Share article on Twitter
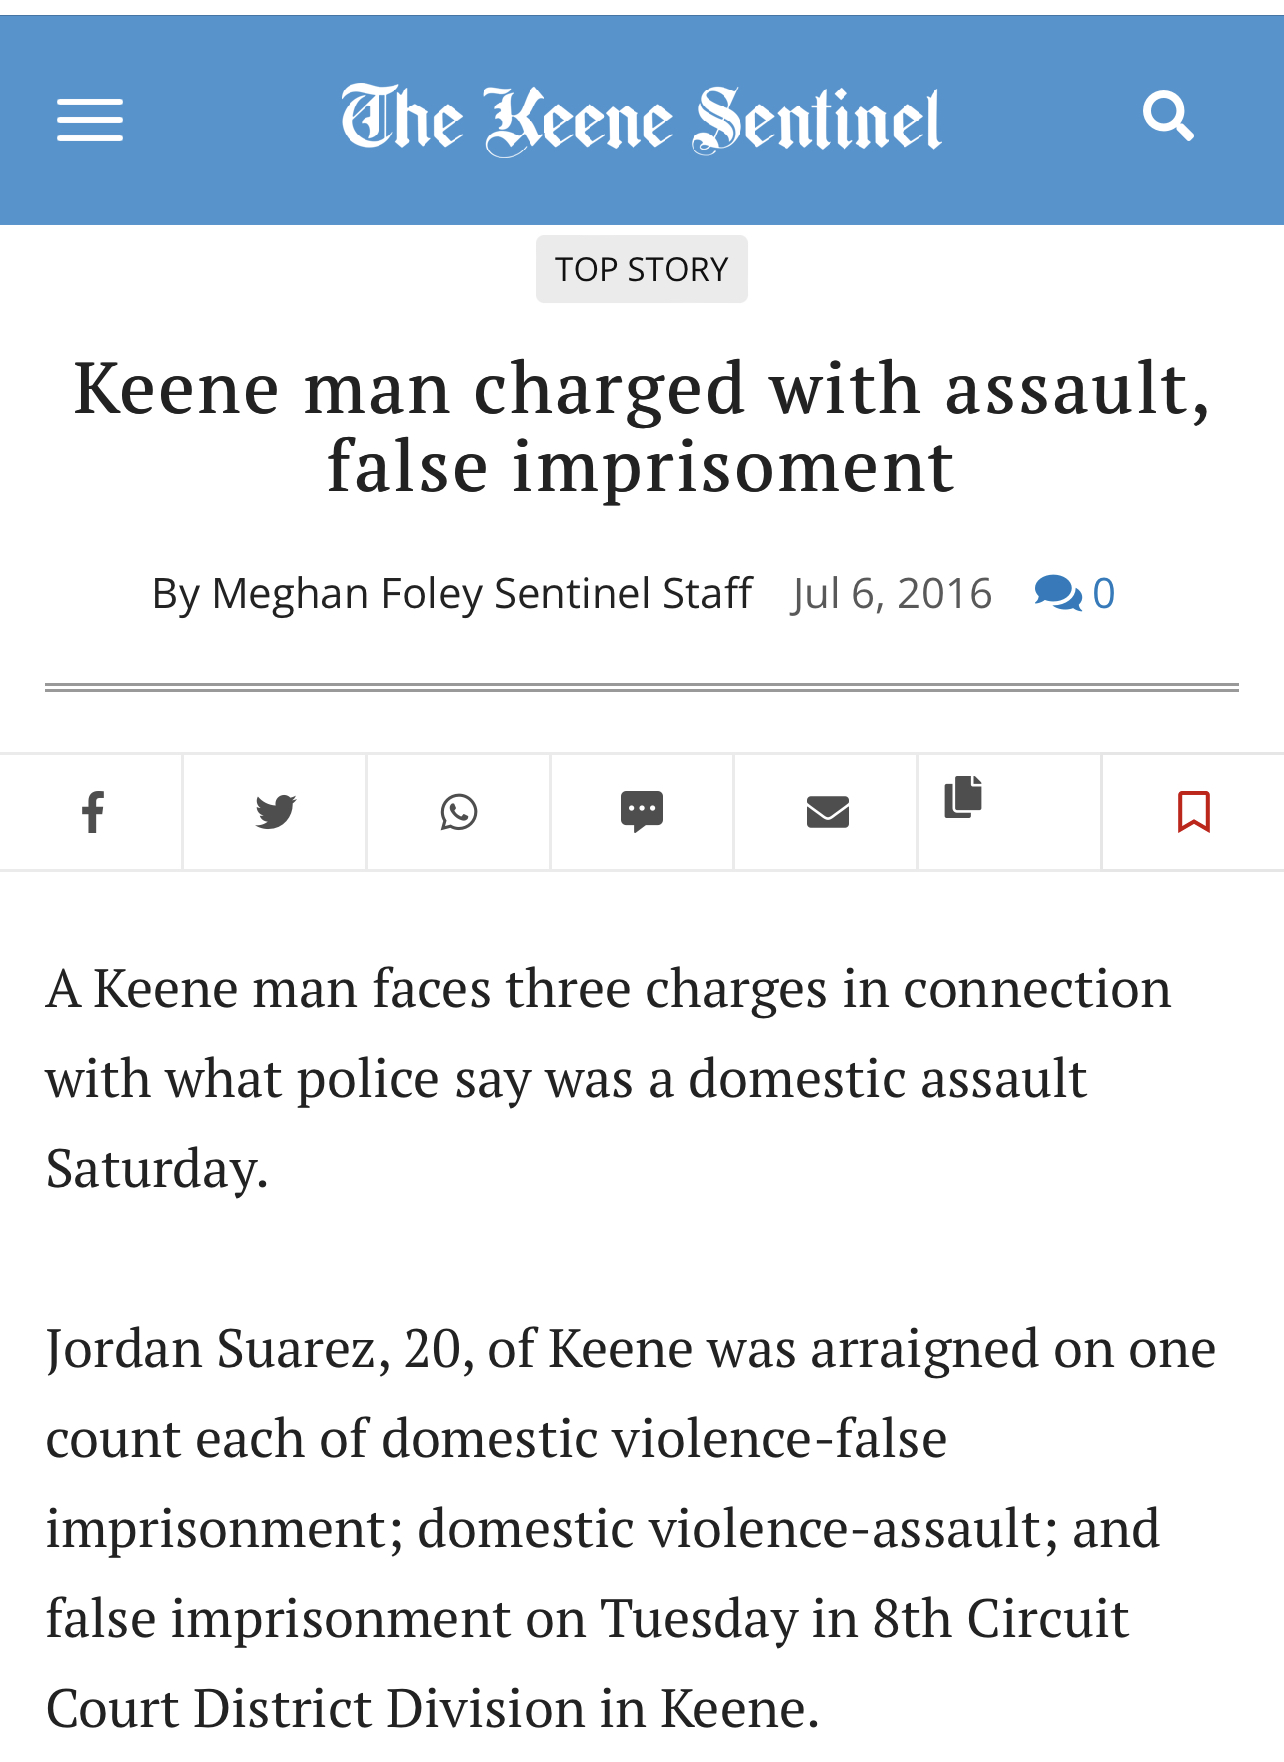 click(x=275, y=812)
